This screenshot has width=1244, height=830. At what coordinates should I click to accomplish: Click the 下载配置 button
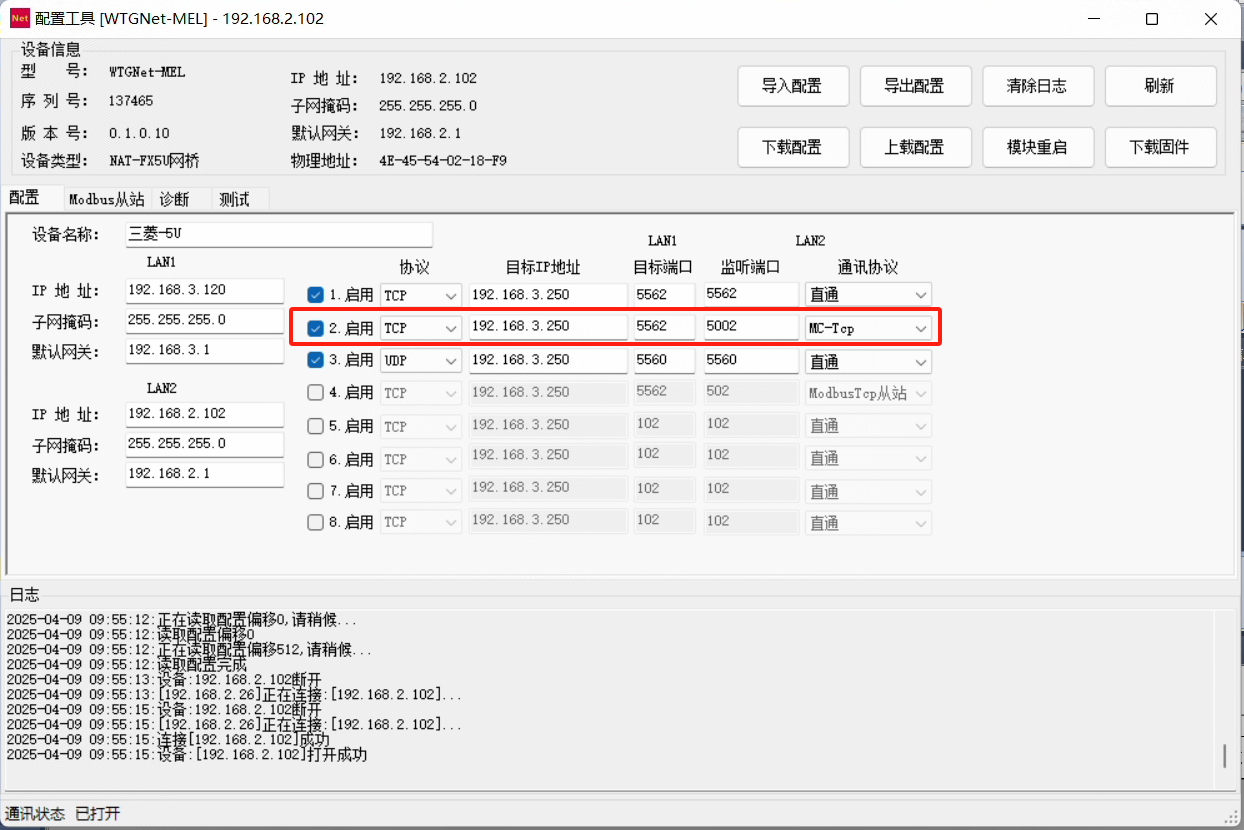(793, 147)
